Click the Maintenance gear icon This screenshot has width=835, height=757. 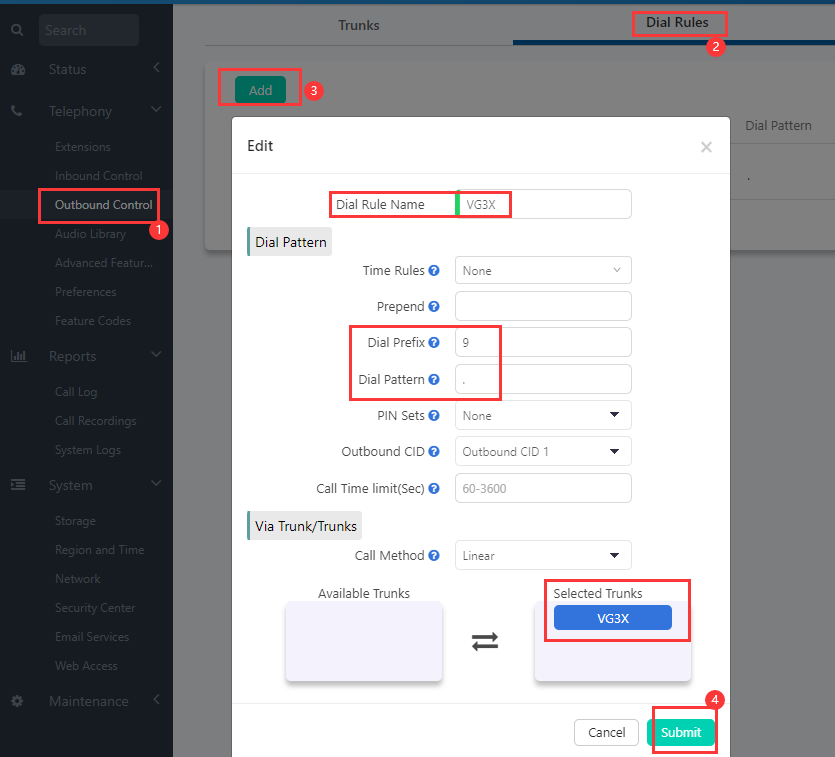pos(17,701)
